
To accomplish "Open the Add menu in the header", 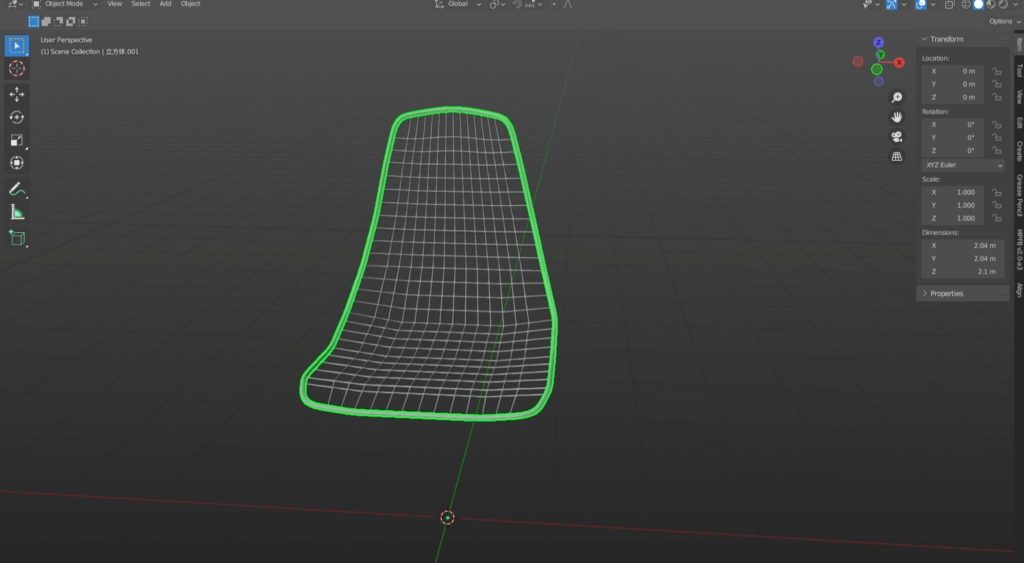I will pyautogui.click(x=165, y=4).
